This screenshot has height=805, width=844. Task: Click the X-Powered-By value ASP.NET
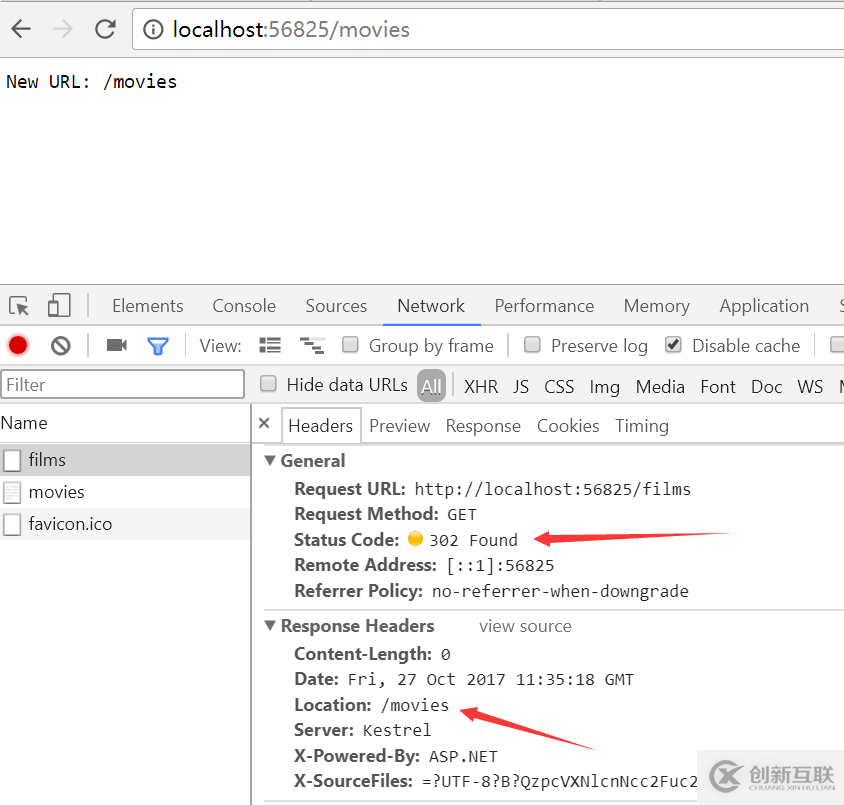pyautogui.click(x=463, y=757)
